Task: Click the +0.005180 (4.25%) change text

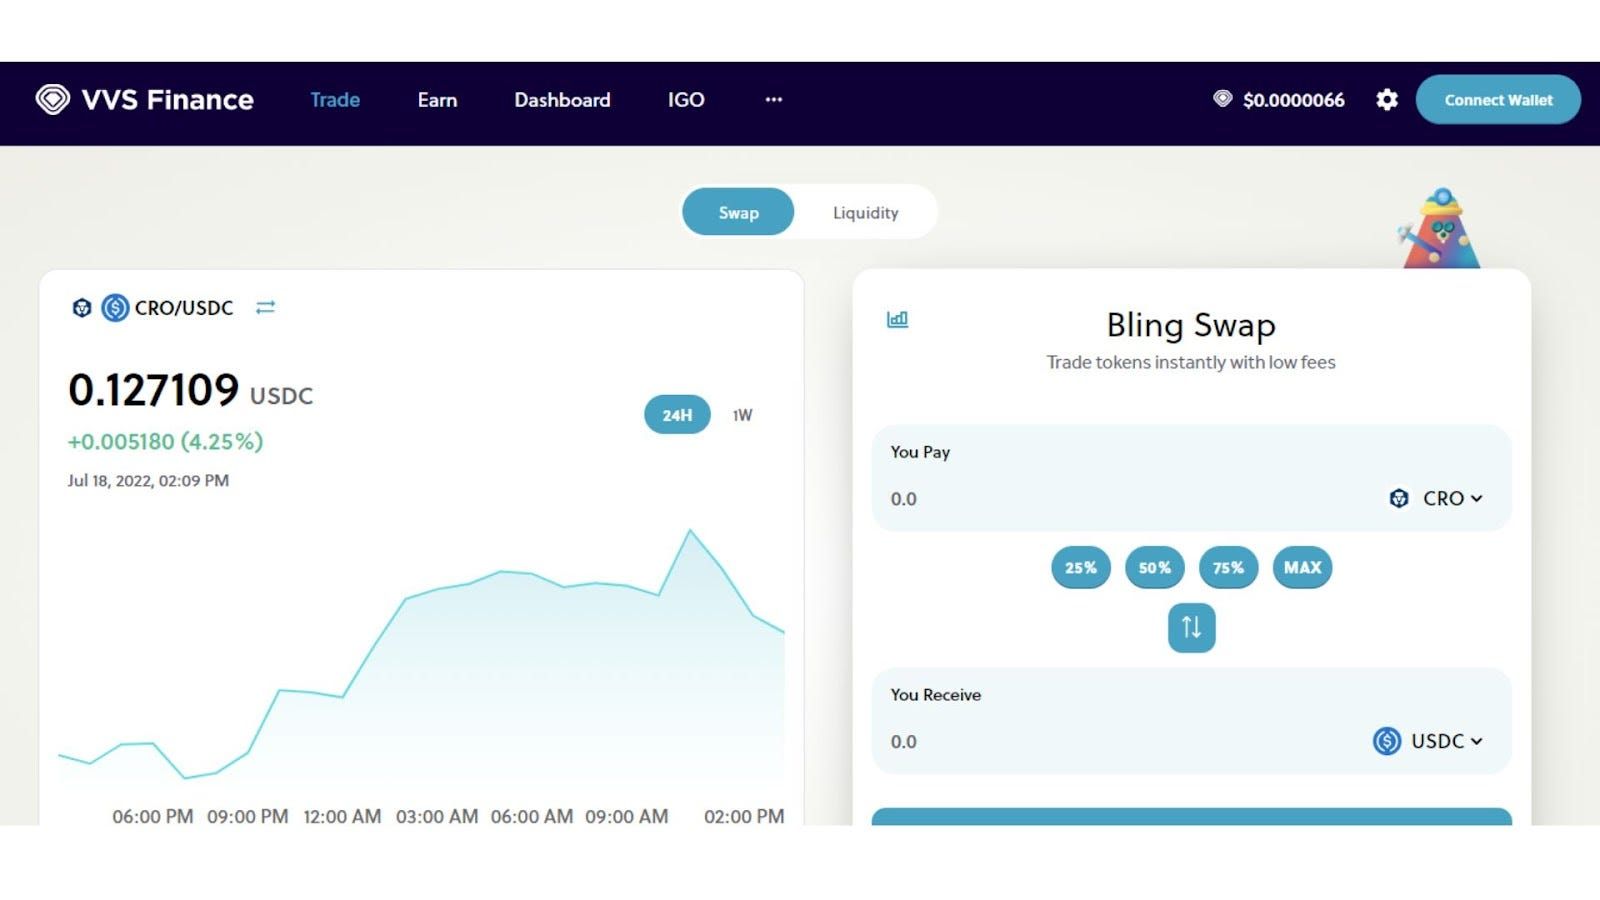Action: point(165,441)
